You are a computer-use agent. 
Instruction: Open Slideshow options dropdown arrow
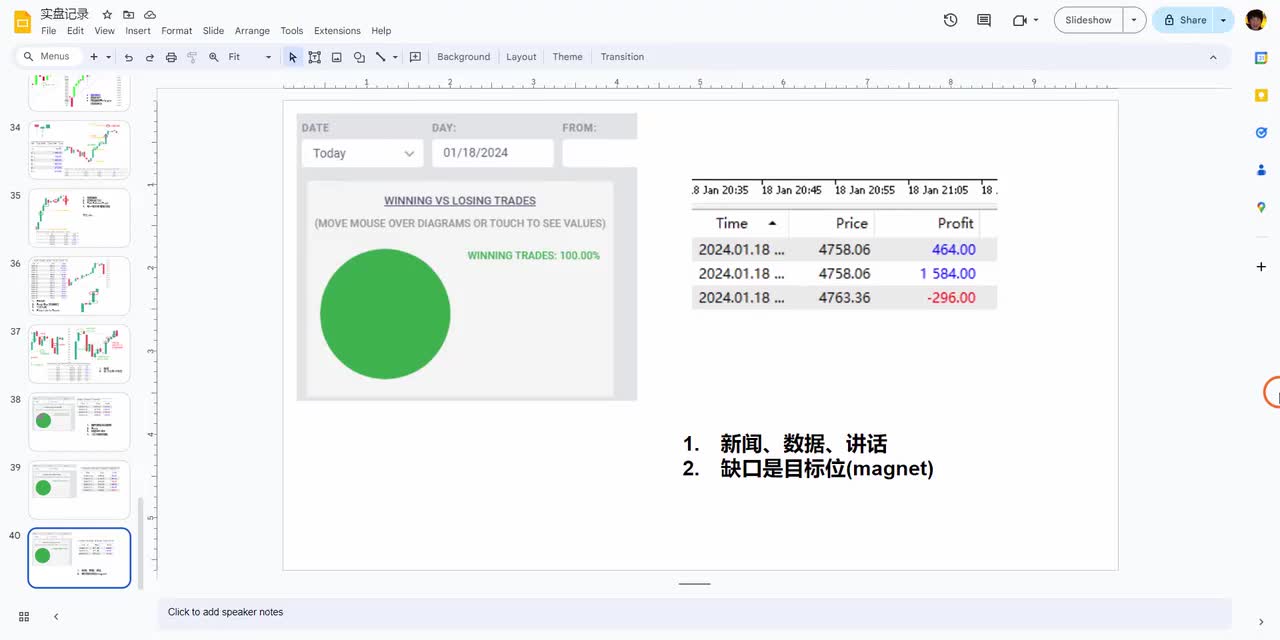coord(1134,20)
